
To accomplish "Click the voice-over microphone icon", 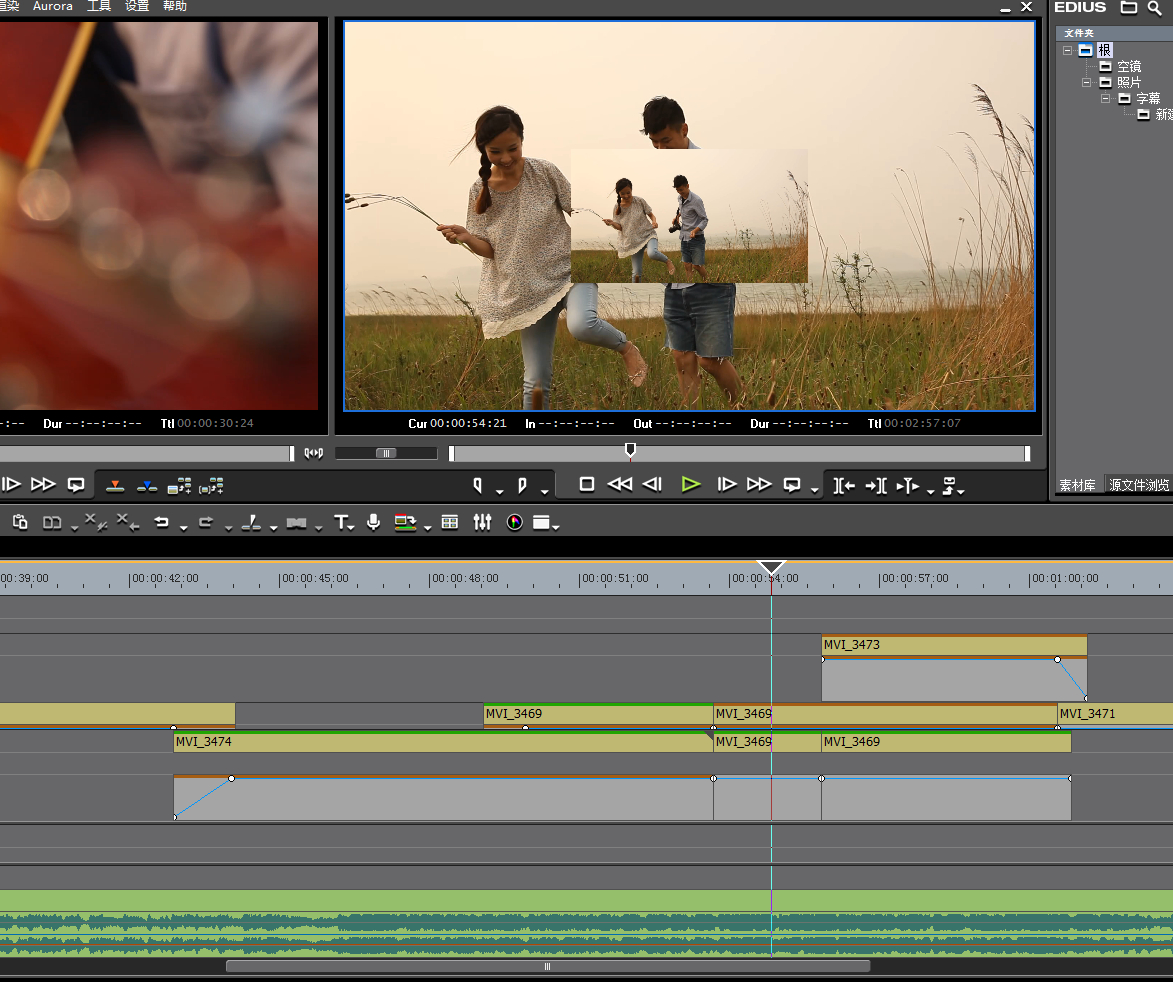I will point(373,522).
